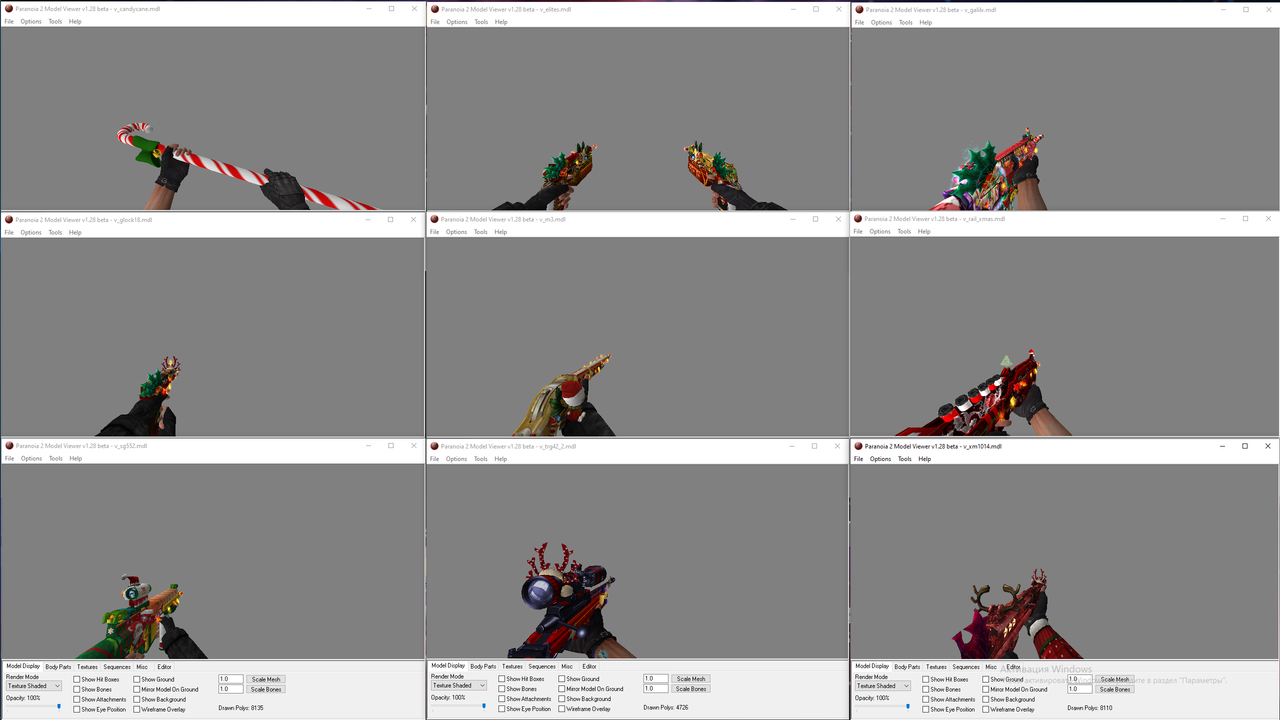Viewport: 1280px width, 720px height.
Task: Click the app icon in the v_trg42_2.mdl title bar
Action: [x=435, y=446]
